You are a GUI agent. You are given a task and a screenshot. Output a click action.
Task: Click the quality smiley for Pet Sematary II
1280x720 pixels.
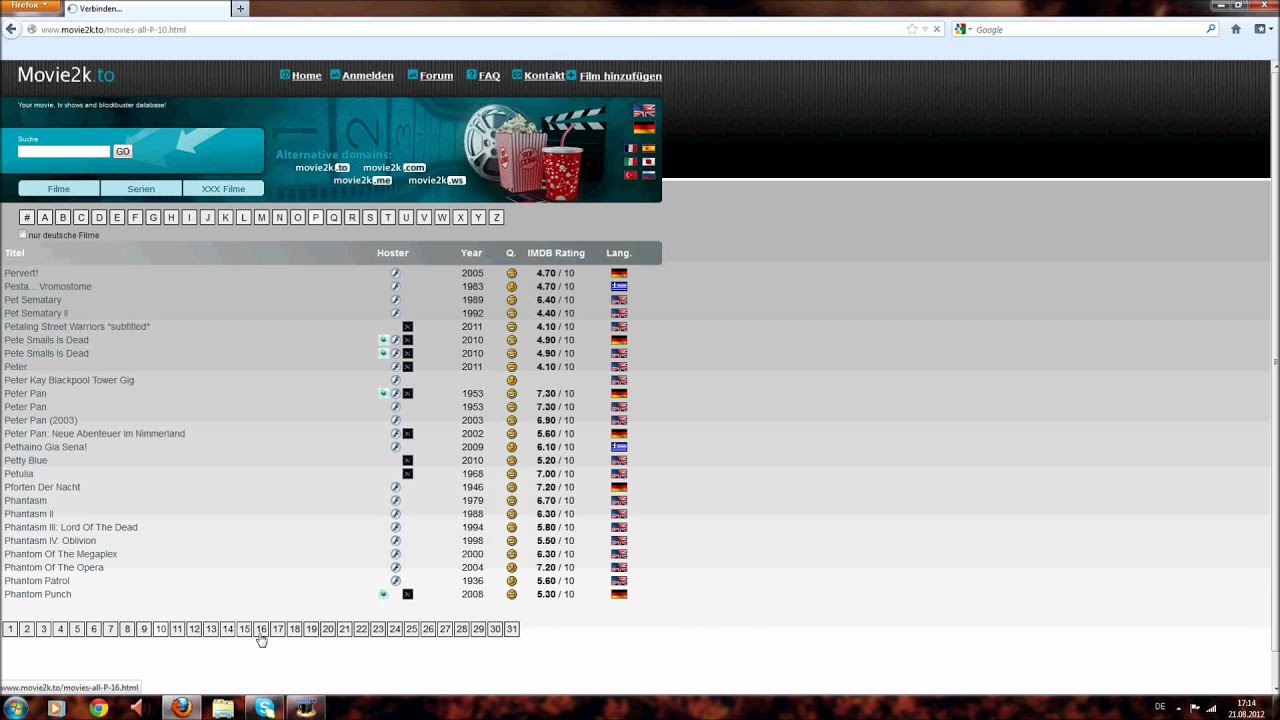(511, 313)
